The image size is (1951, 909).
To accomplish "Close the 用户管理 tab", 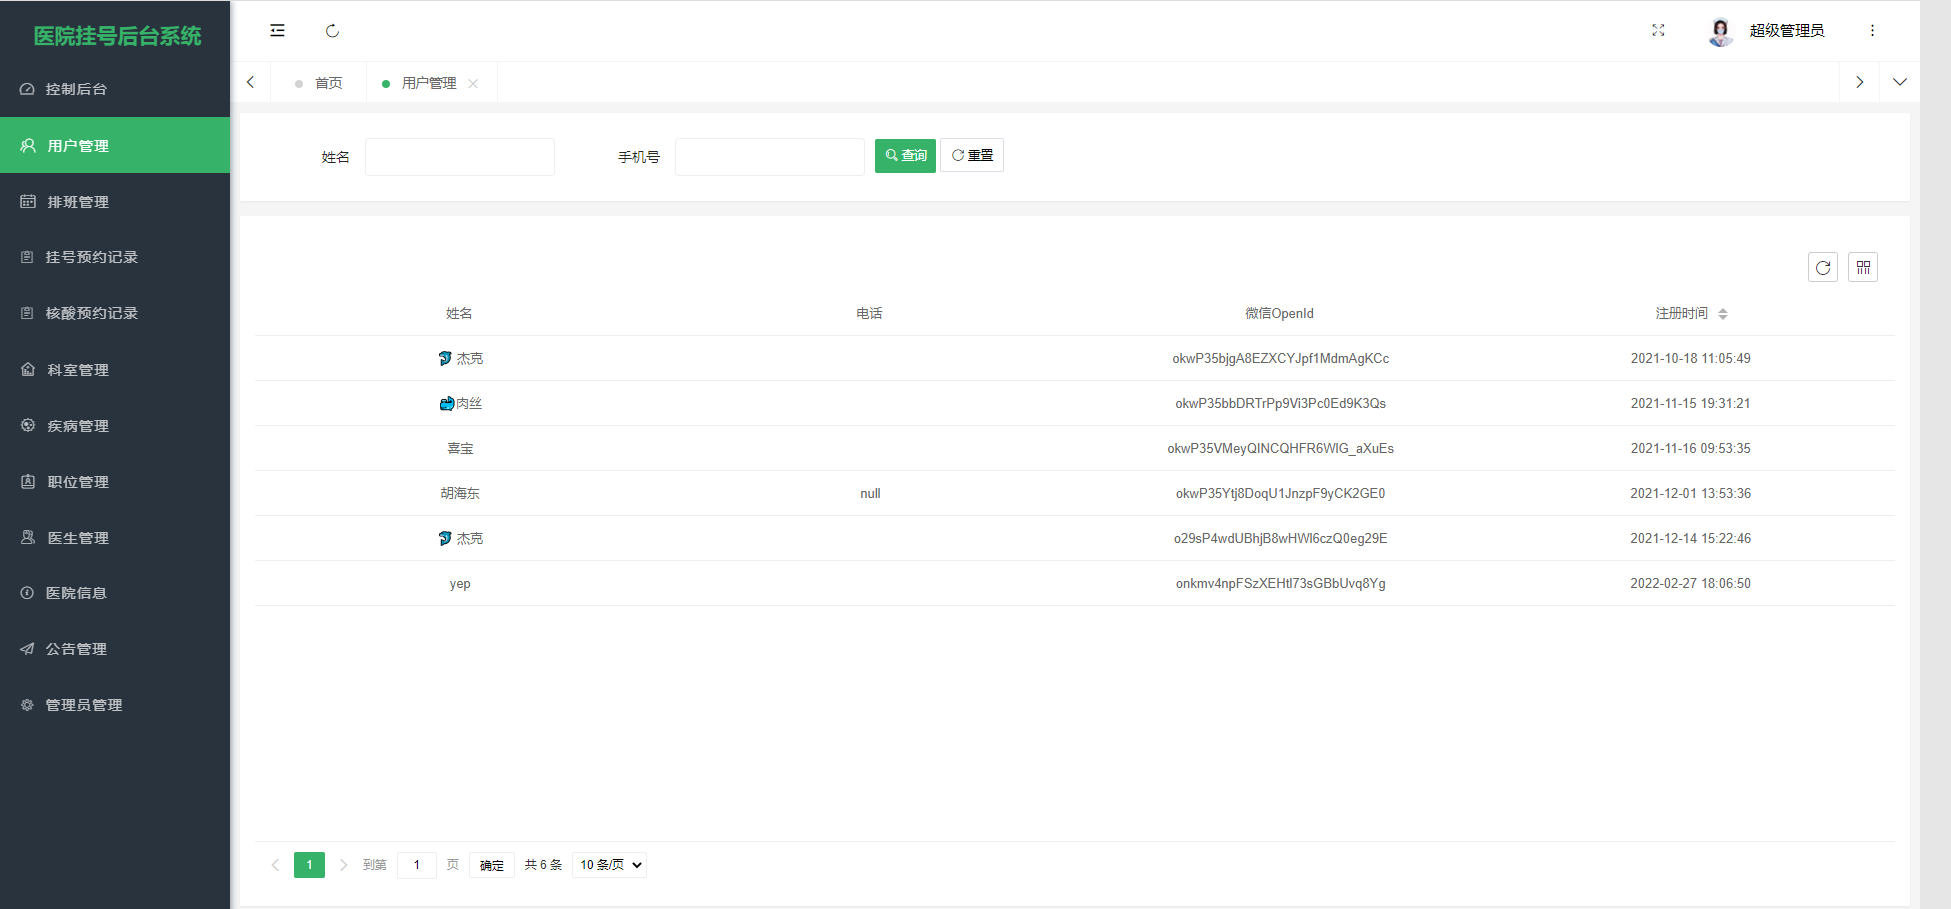I will pos(473,84).
